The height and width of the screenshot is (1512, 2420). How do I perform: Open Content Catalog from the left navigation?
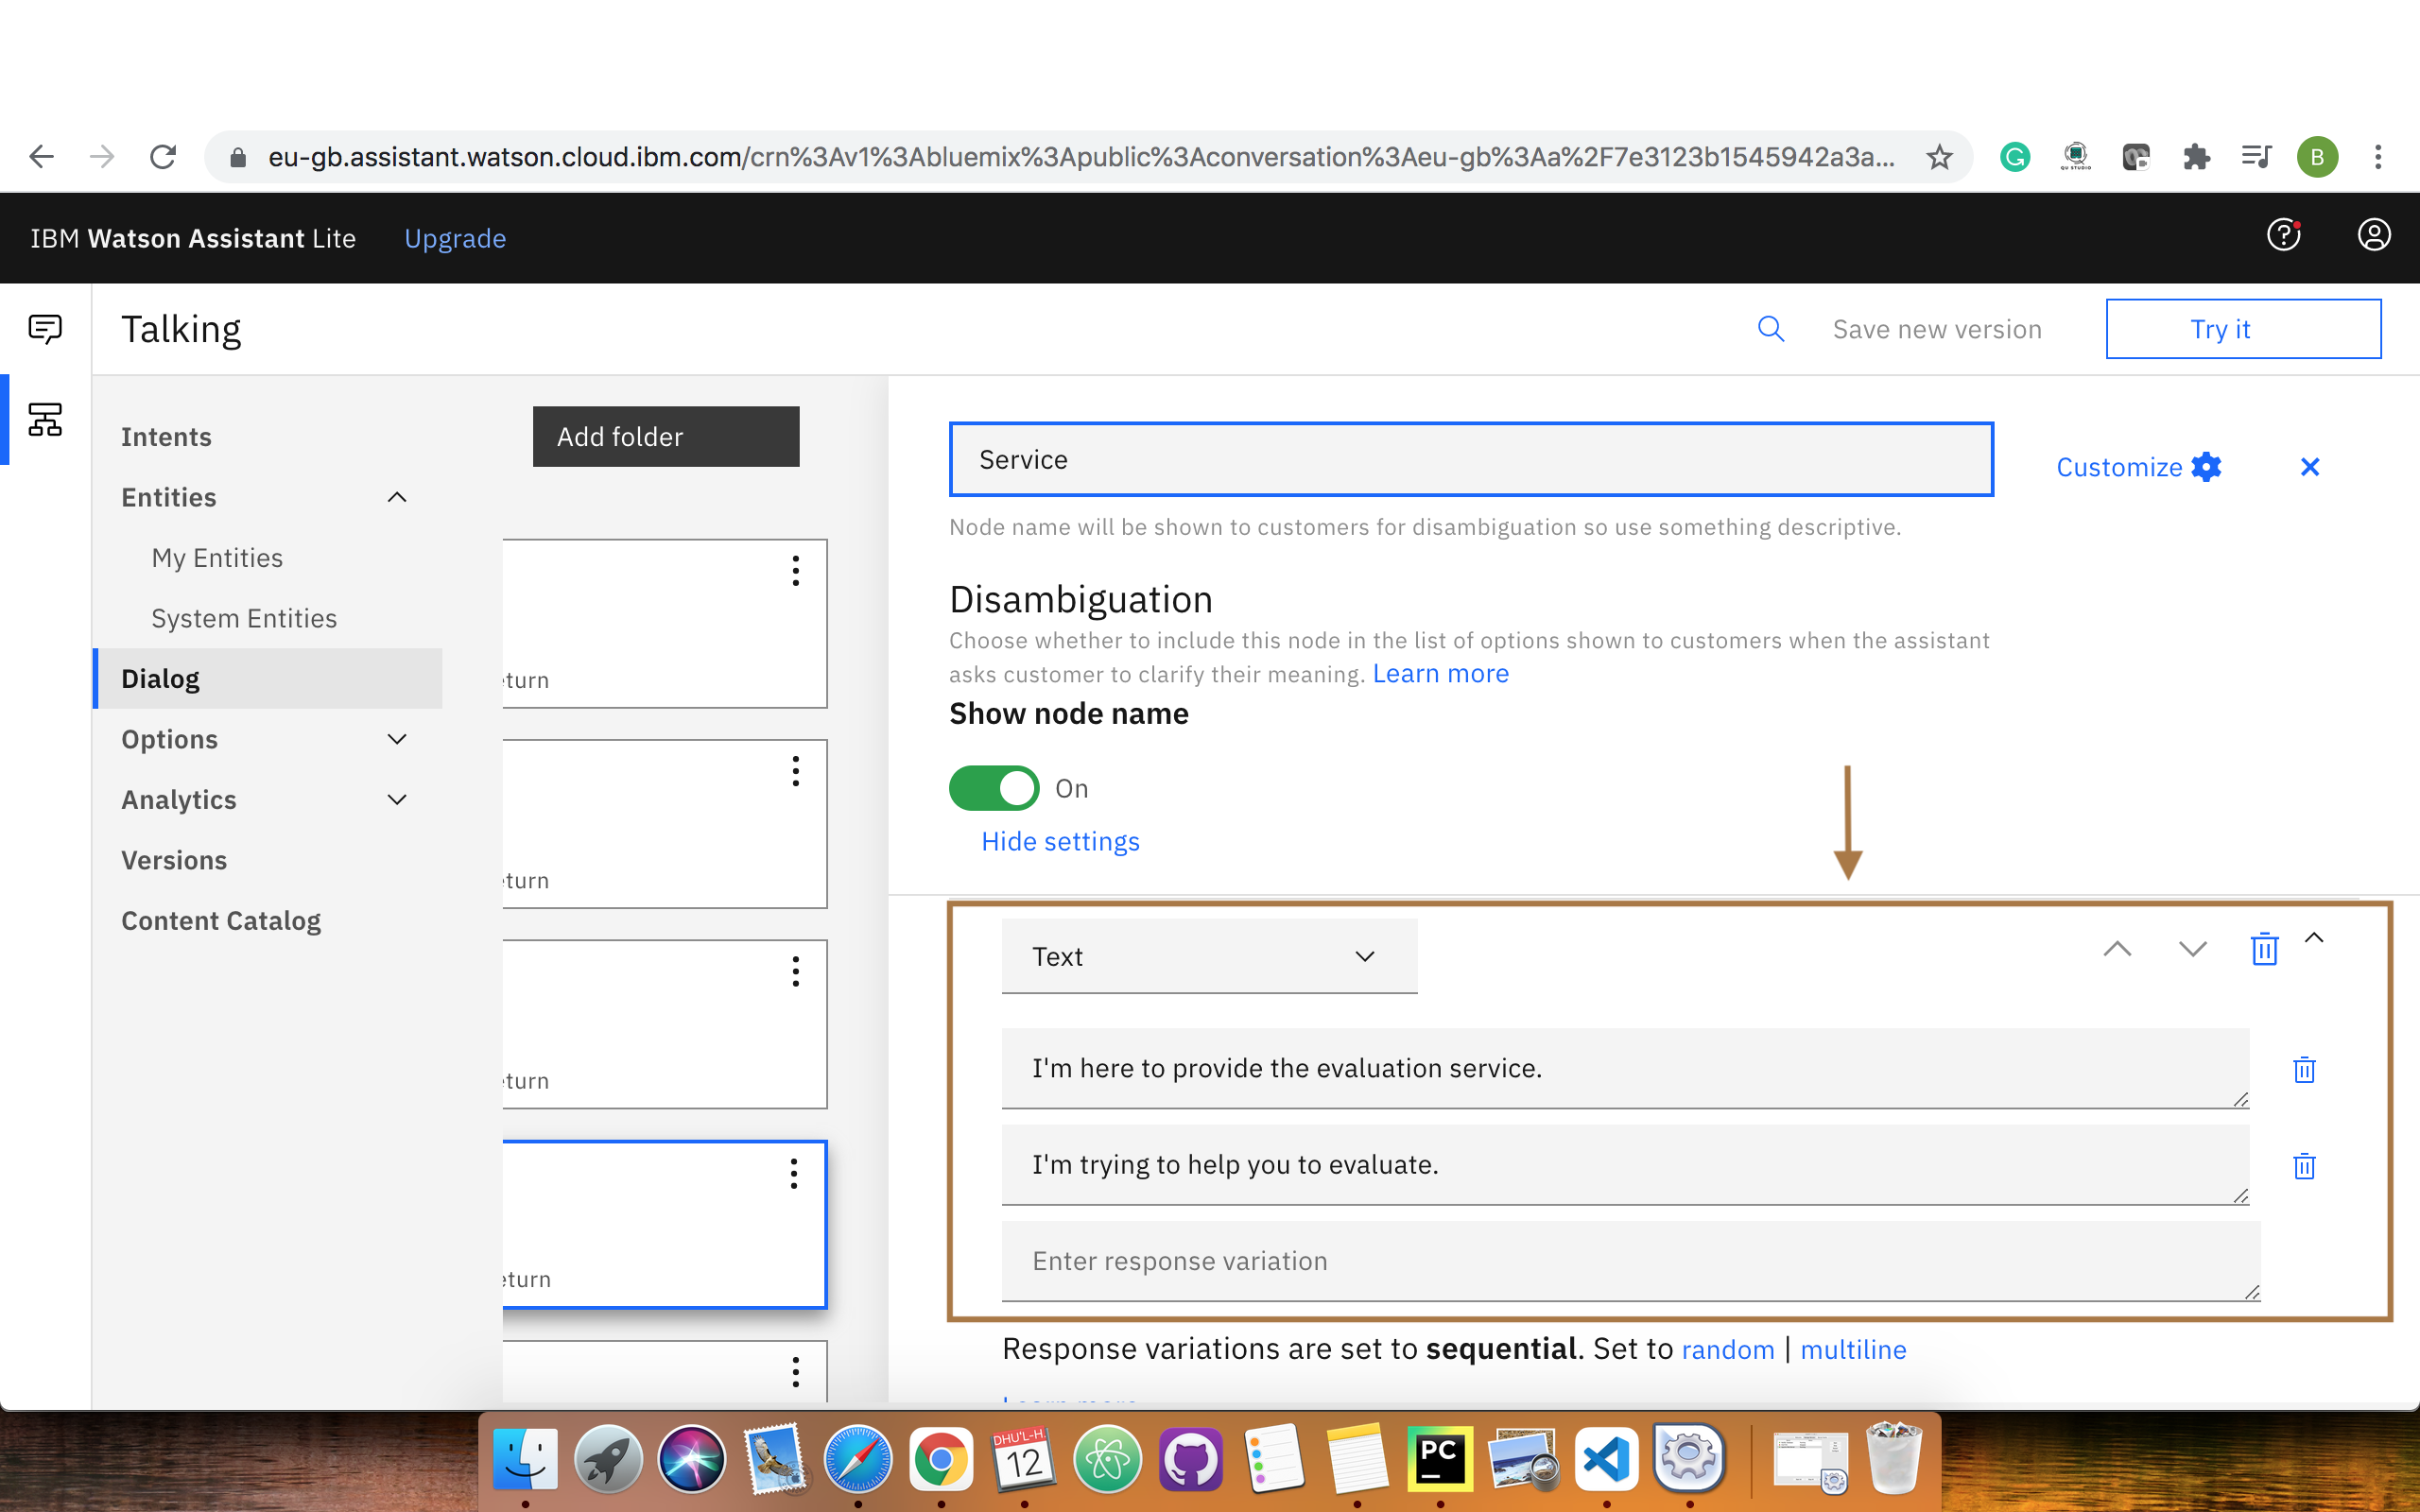[221, 920]
